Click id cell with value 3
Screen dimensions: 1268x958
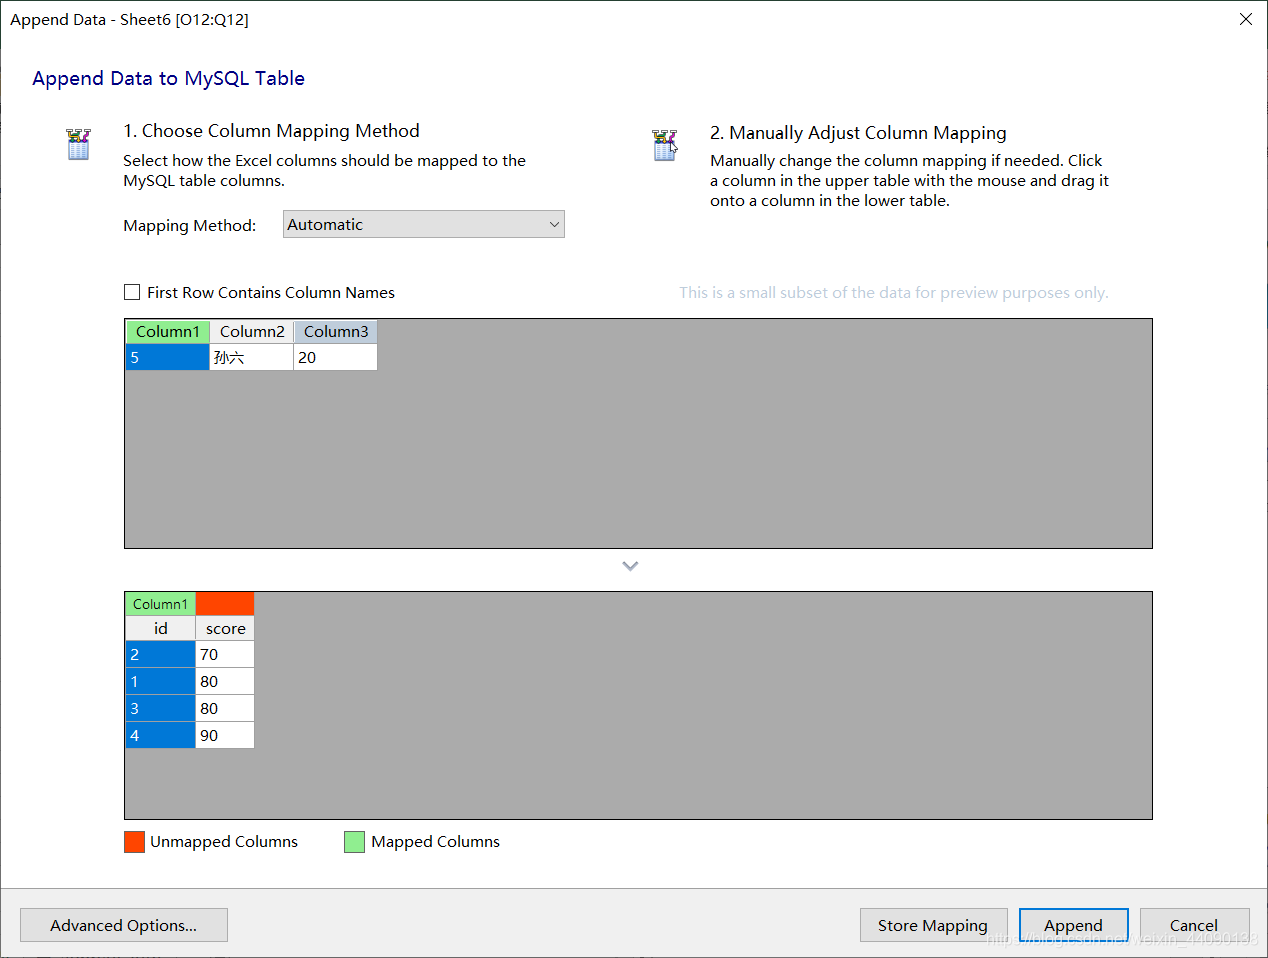tap(160, 708)
